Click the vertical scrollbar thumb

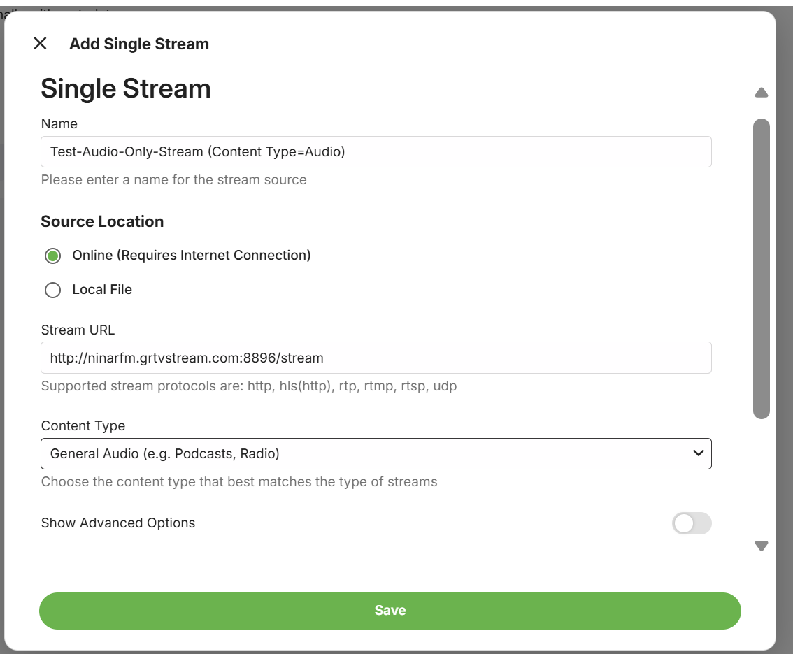click(x=761, y=268)
